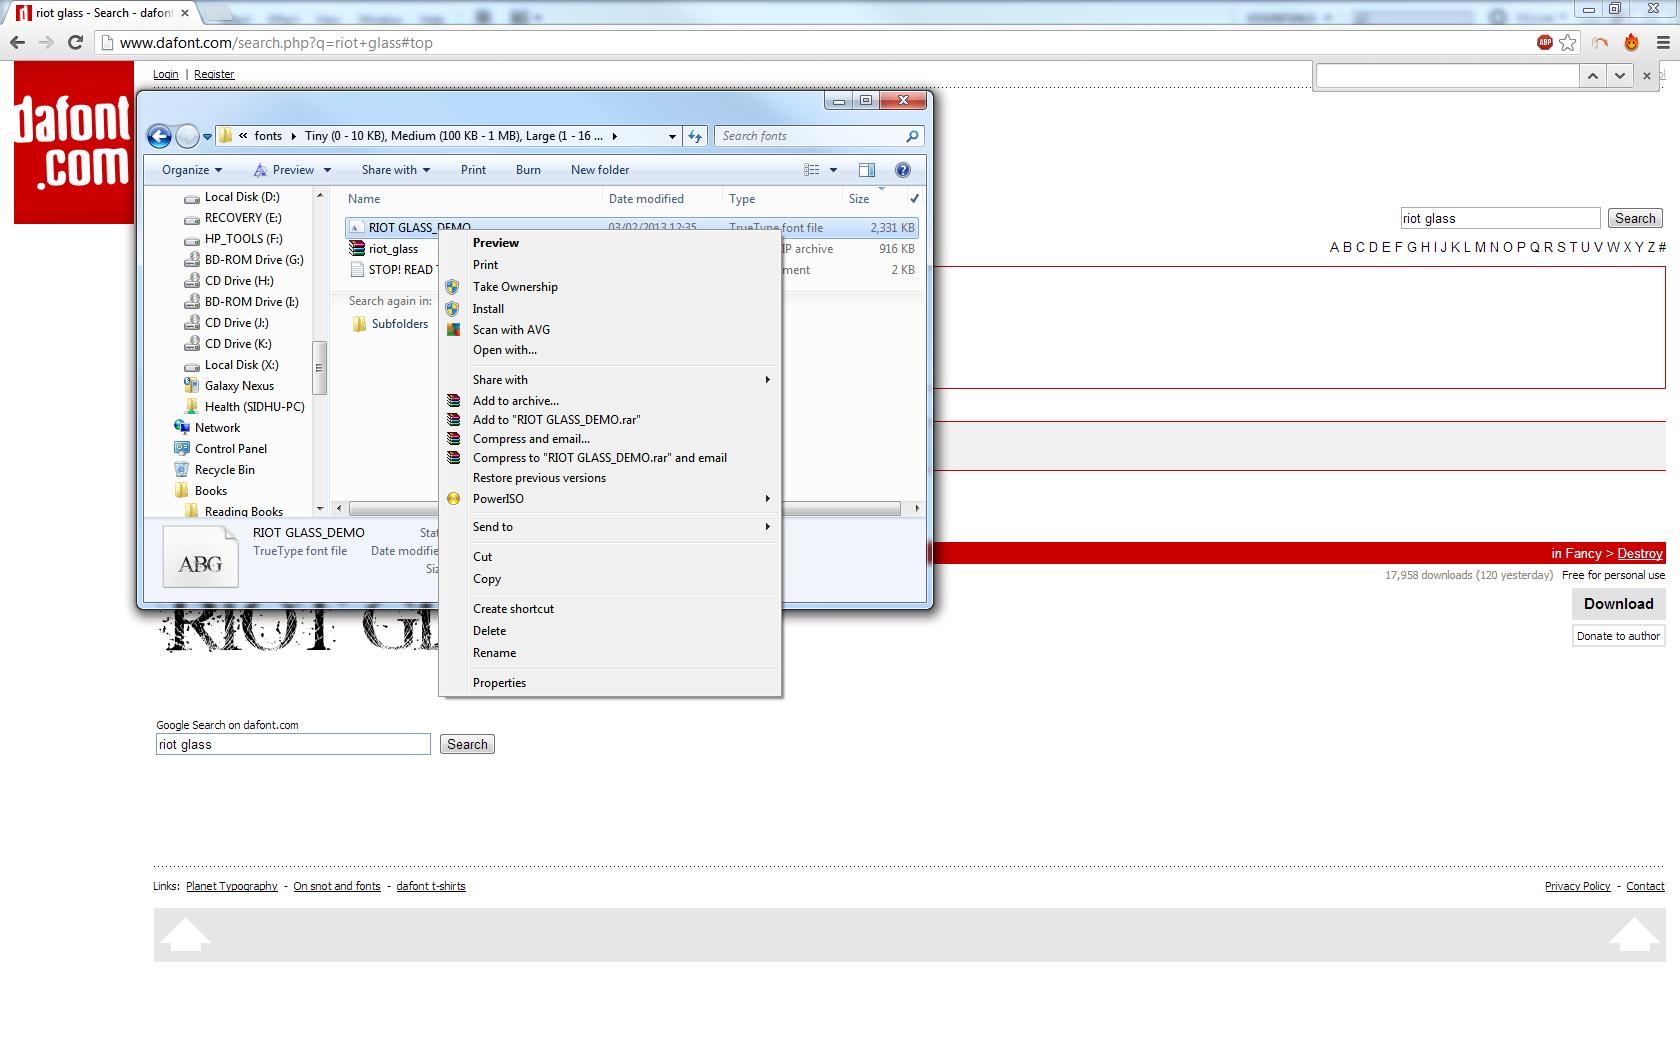Open Explorer help question mark icon
Image resolution: width=1680 pixels, height=1050 pixels.
click(x=903, y=170)
